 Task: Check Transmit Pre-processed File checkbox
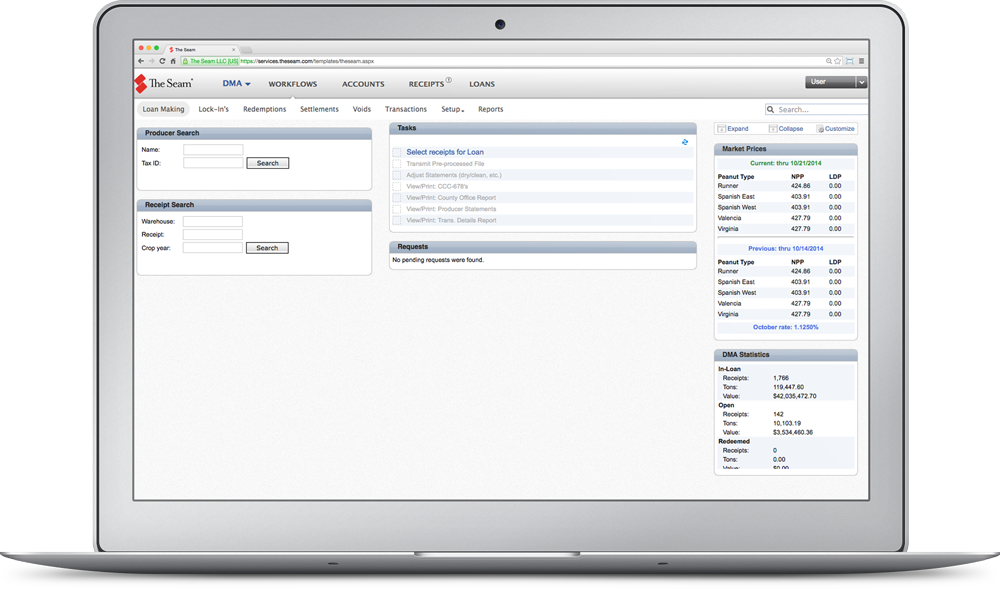tap(397, 164)
